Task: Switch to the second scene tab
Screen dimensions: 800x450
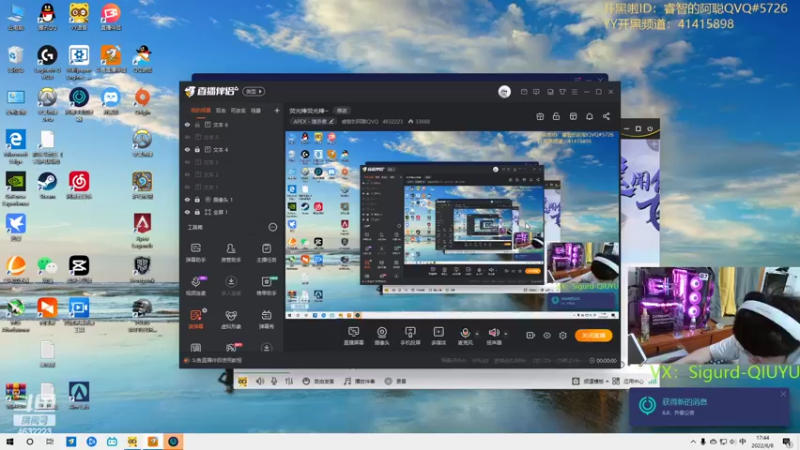Action: tap(220, 110)
